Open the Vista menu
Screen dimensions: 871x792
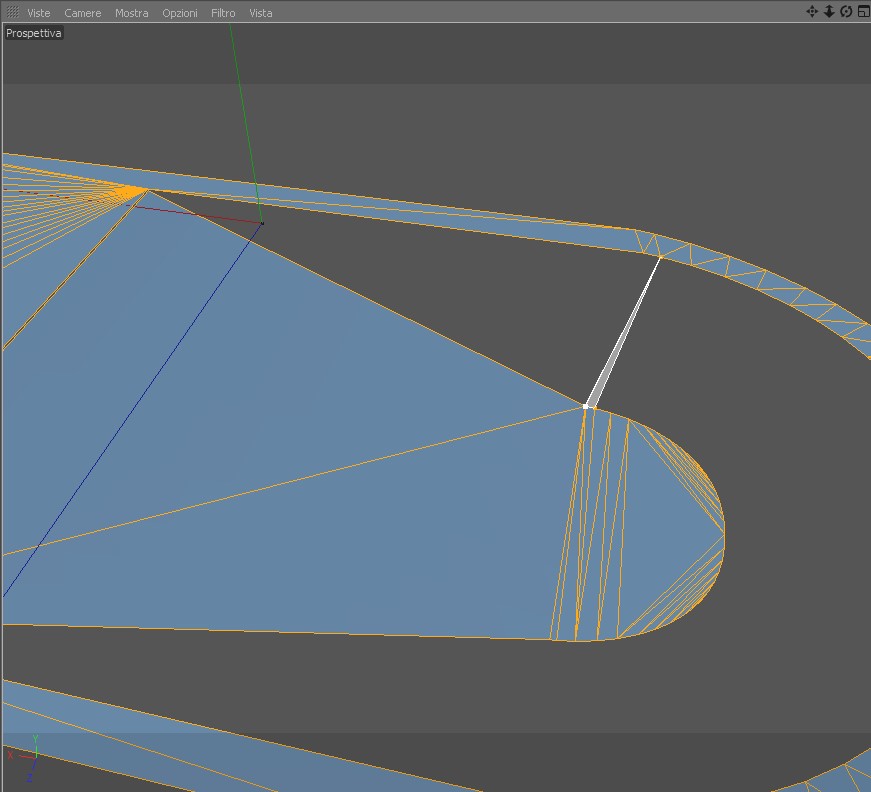coord(261,13)
